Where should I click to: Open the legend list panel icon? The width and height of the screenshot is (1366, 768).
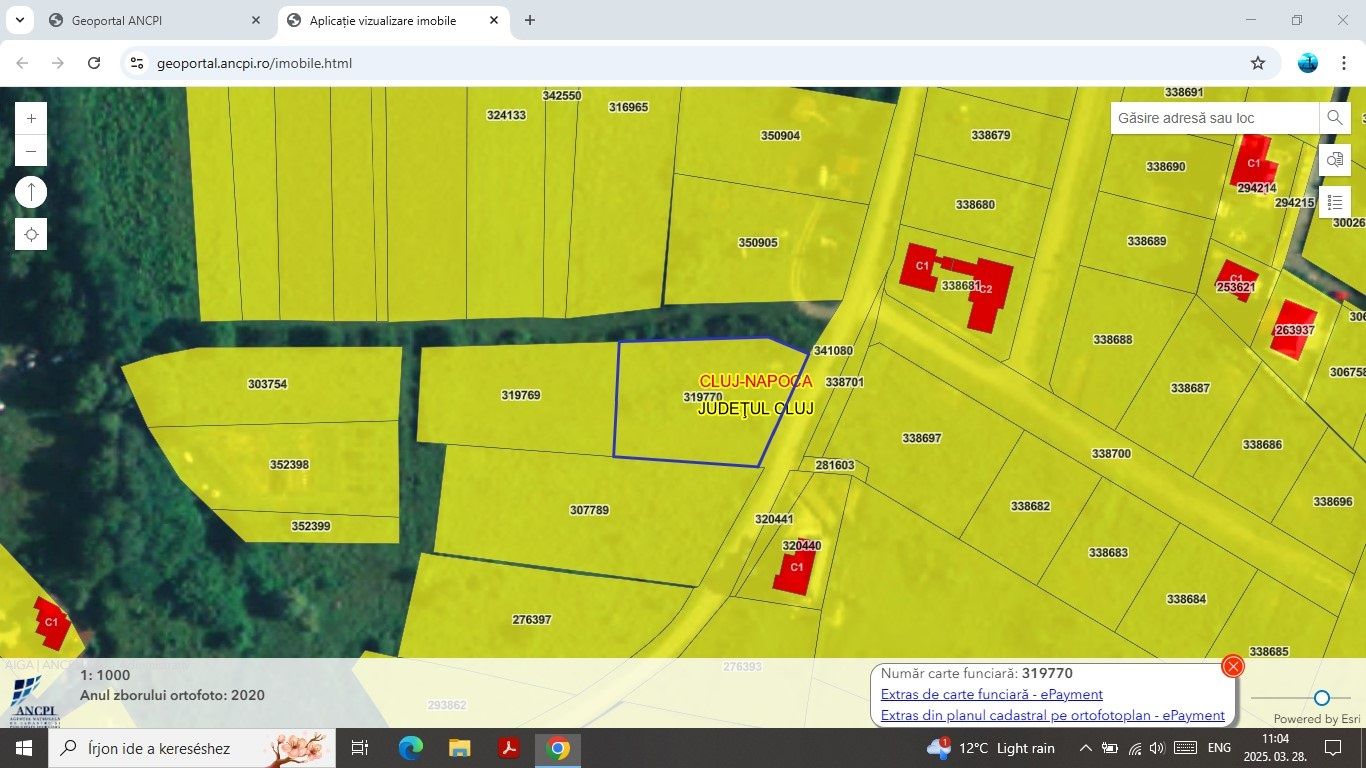pos(1335,202)
